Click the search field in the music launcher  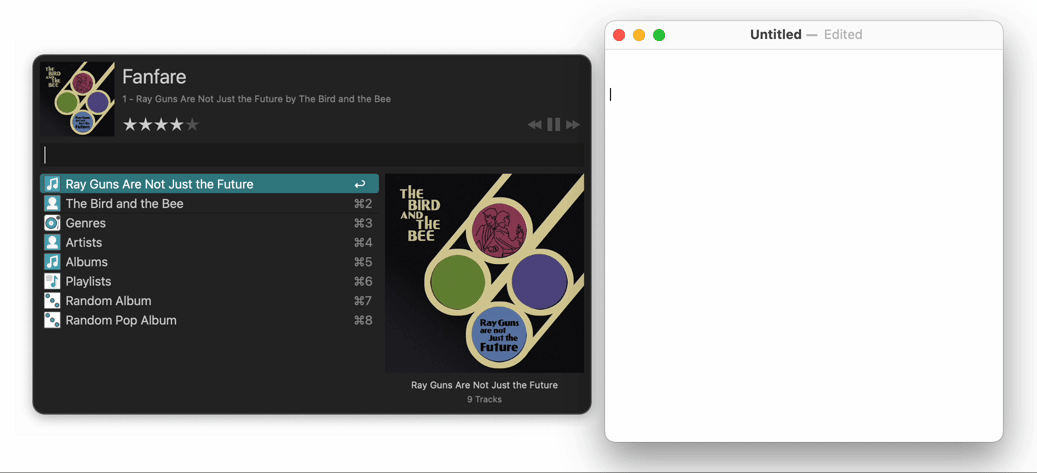click(311, 155)
